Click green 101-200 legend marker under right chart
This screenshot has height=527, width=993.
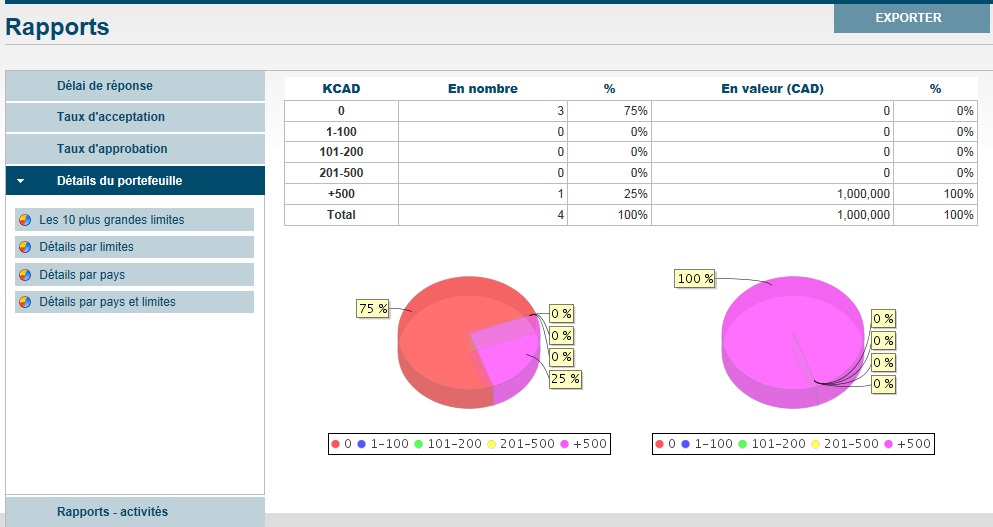click(742, 444)
